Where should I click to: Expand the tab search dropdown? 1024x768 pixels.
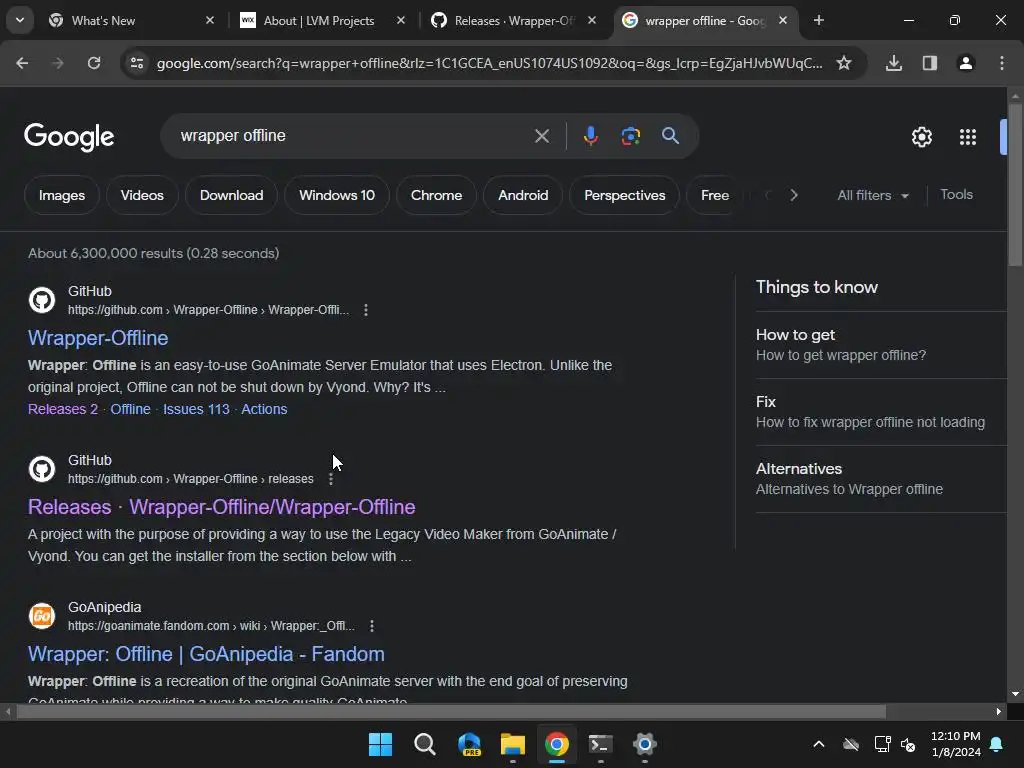pyautogui.click(x=20, y=20)
